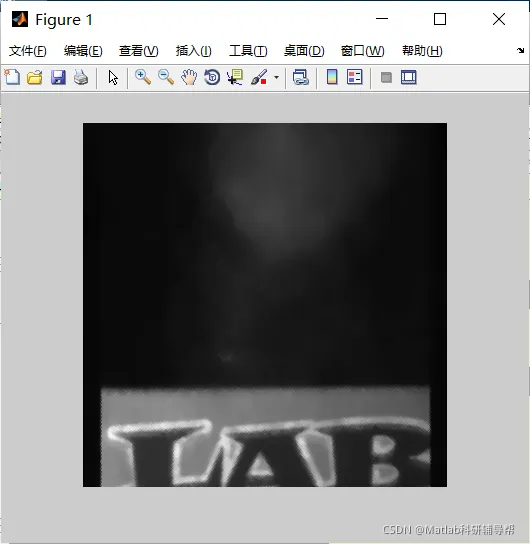The image size is (530, 544).
Task: Open the 窗口(W) menu
Action: point(362,51)
